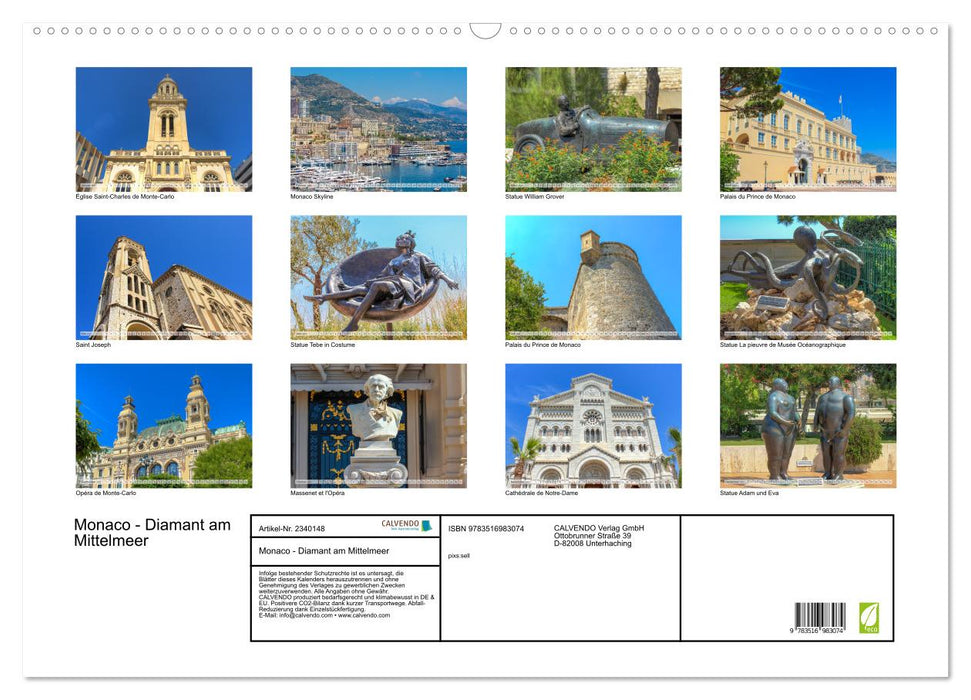The image size is (971, 700).
Task: Click the stone tower palace photo
Action: pos(593,277)
